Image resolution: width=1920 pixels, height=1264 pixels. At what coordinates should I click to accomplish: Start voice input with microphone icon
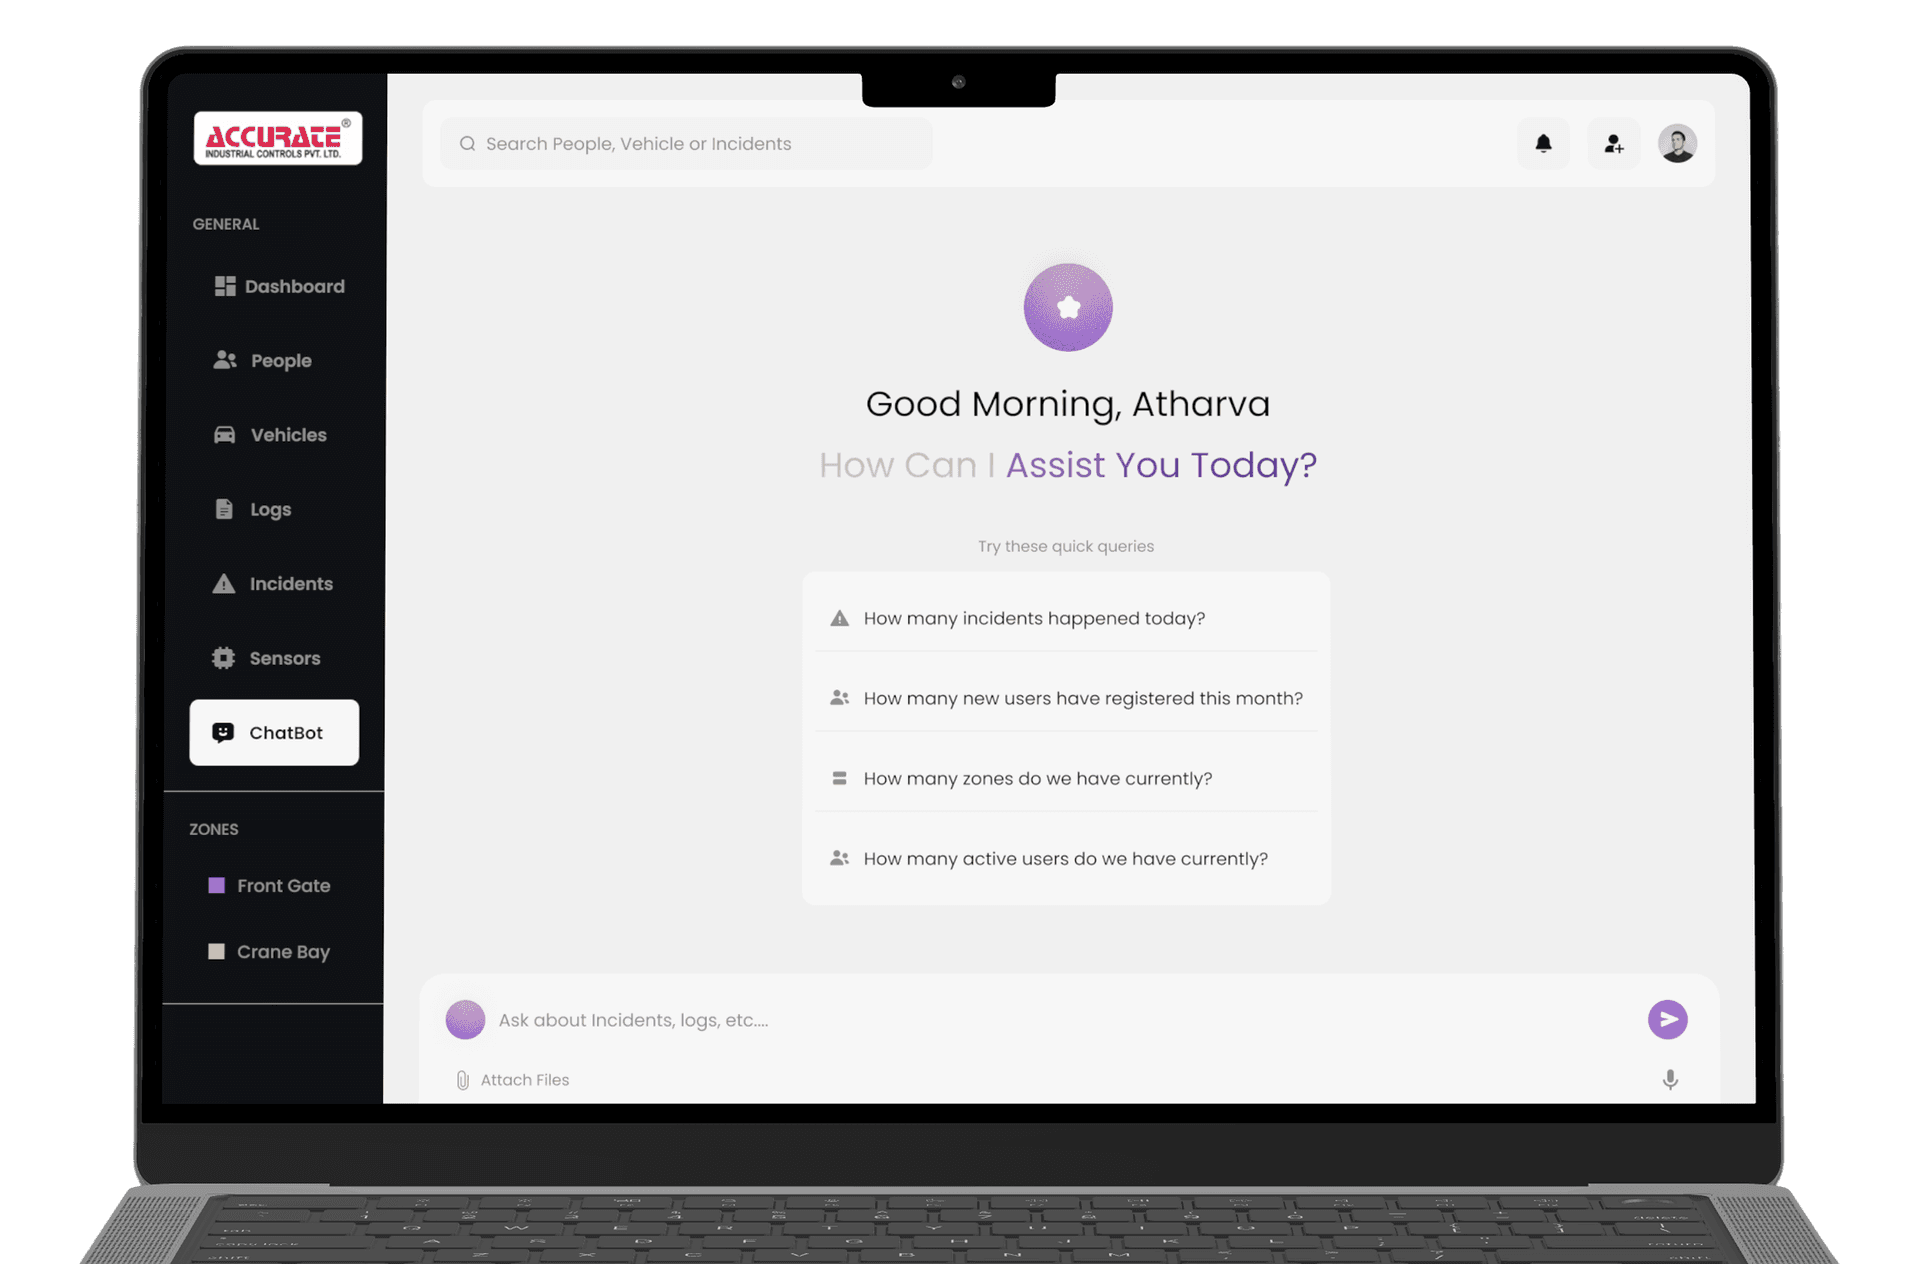1670,1080
